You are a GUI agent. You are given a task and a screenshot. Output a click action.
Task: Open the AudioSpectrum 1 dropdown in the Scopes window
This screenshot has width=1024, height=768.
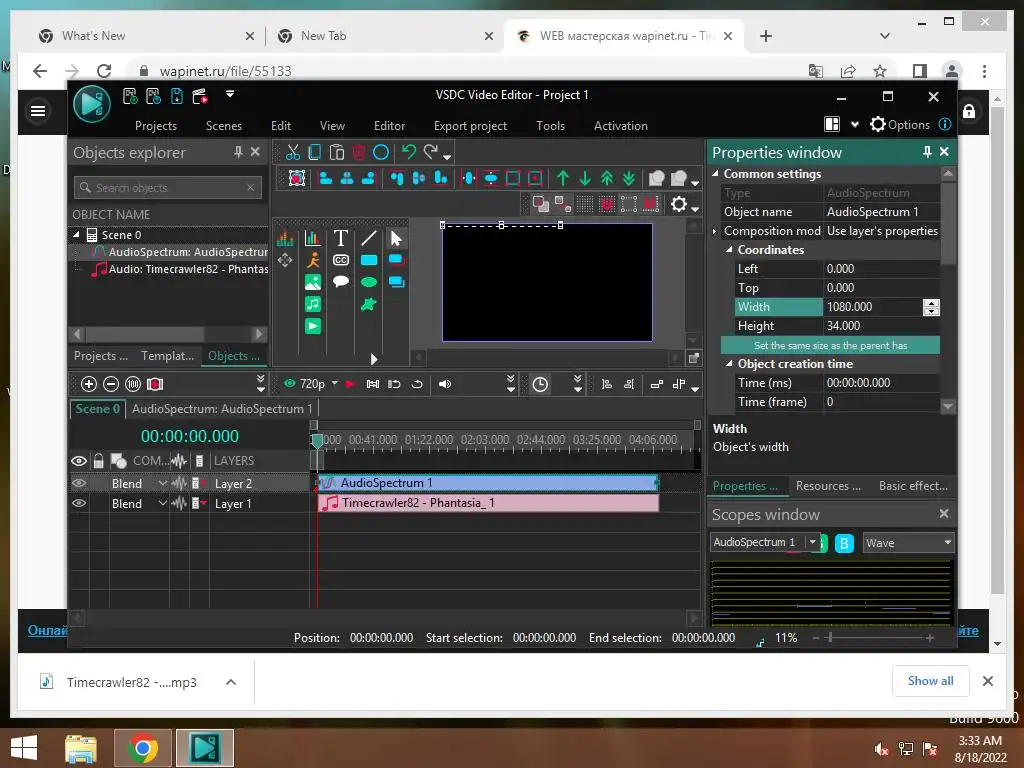[x=812, y=542]
